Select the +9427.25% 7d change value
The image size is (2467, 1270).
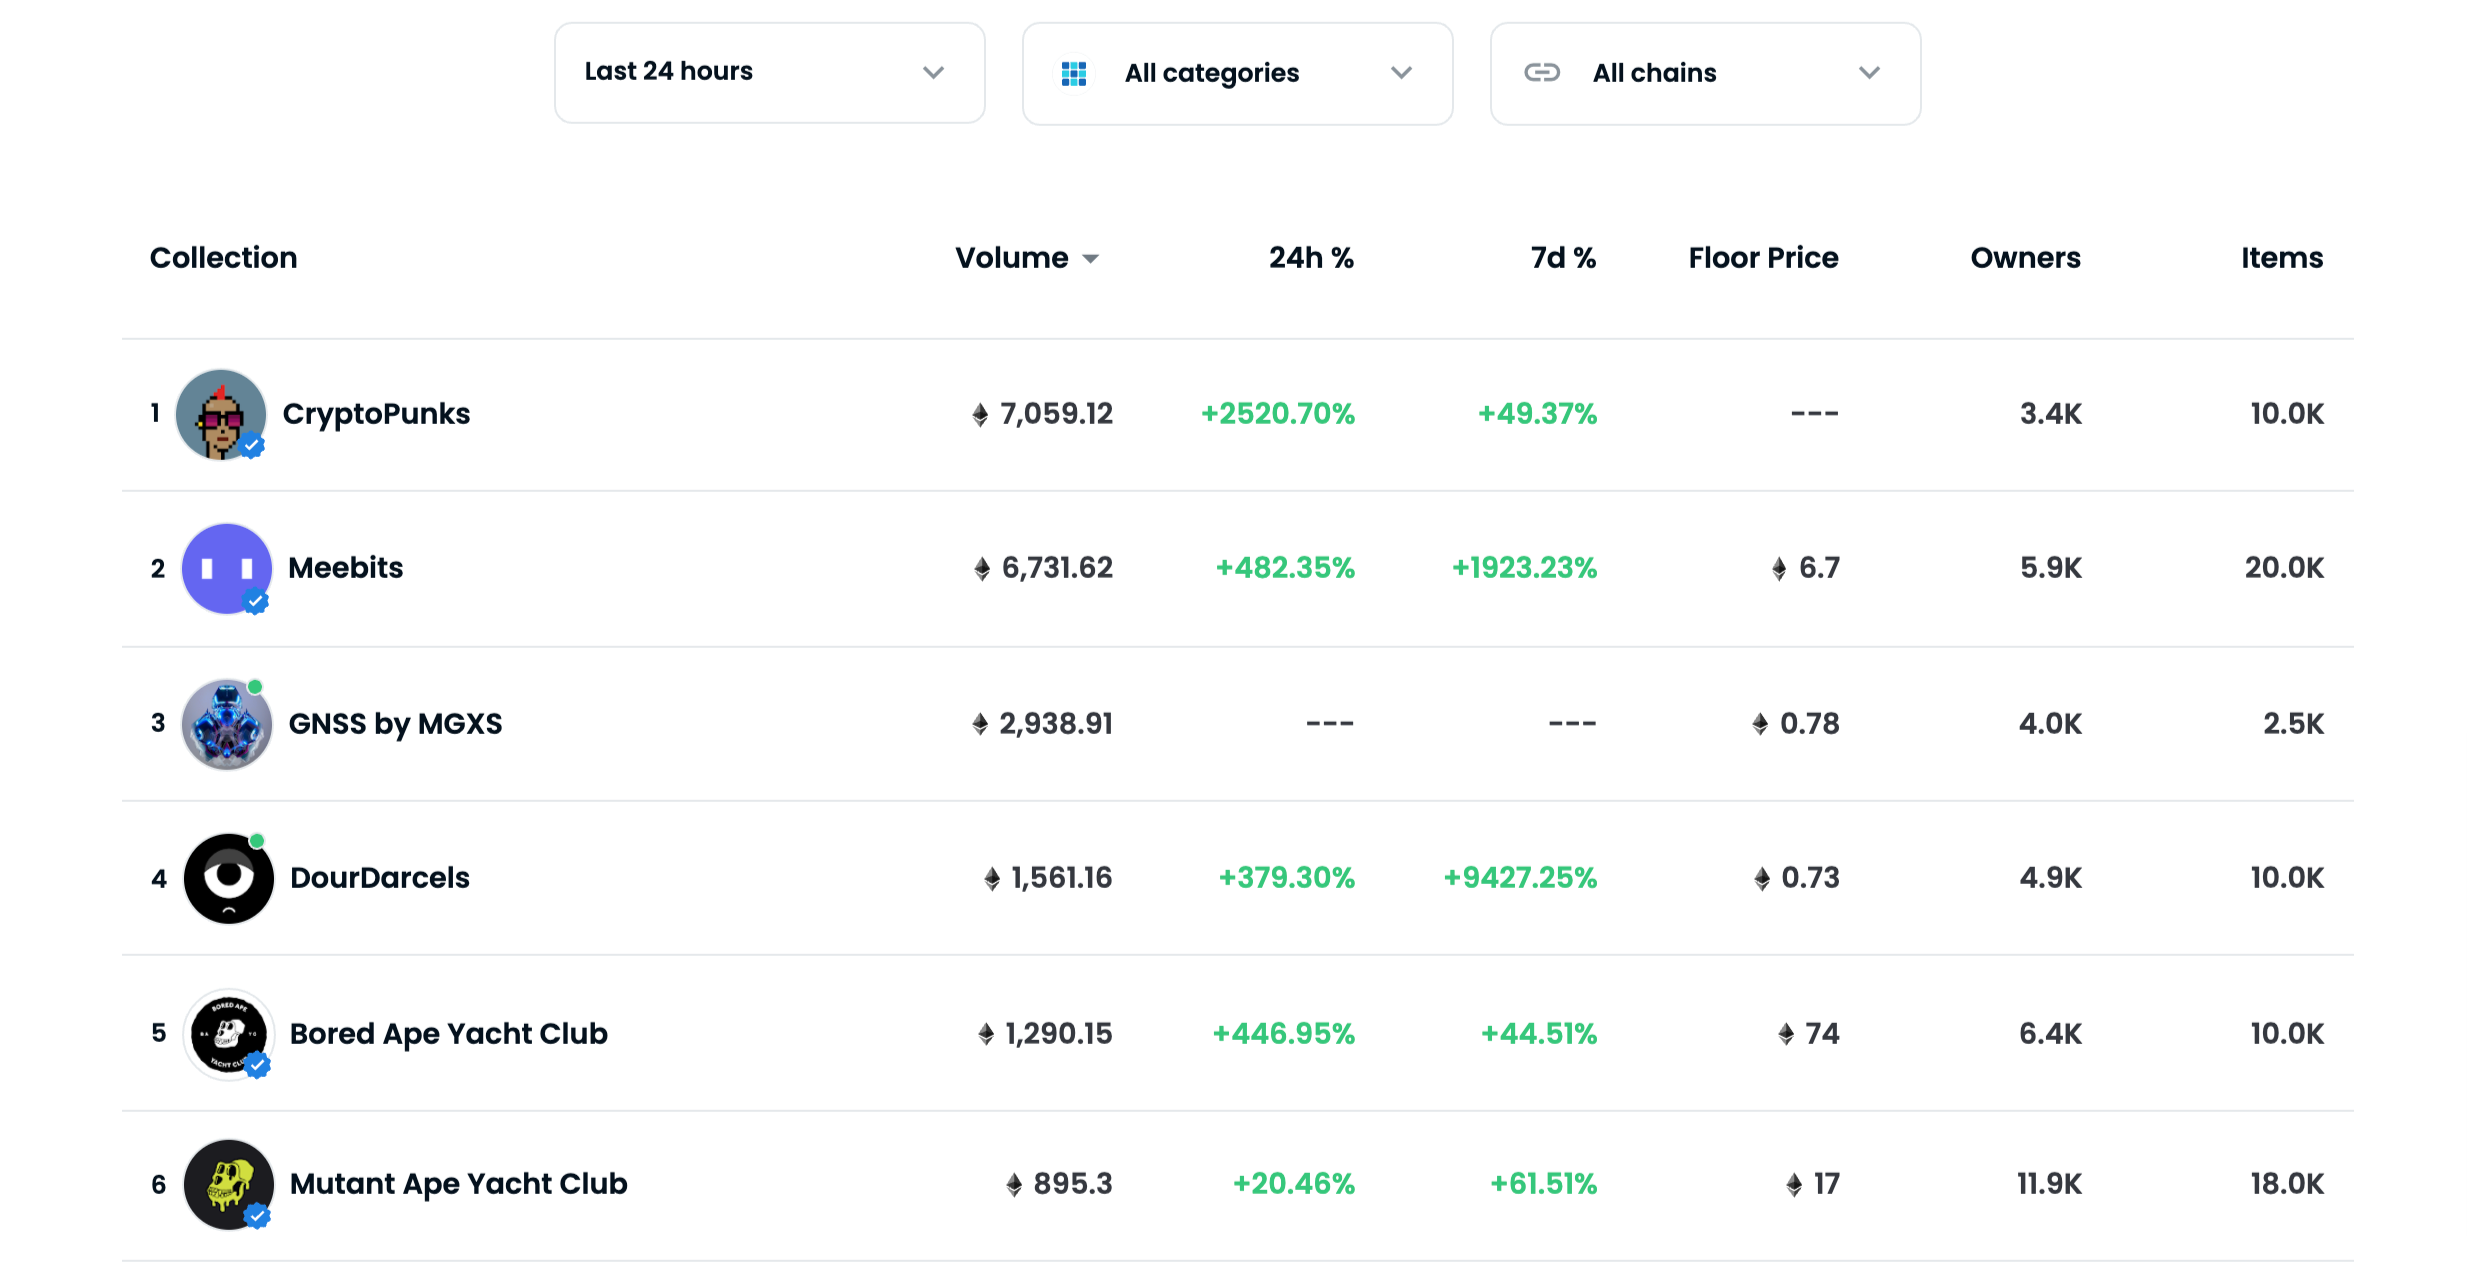tap(1520, 878)
